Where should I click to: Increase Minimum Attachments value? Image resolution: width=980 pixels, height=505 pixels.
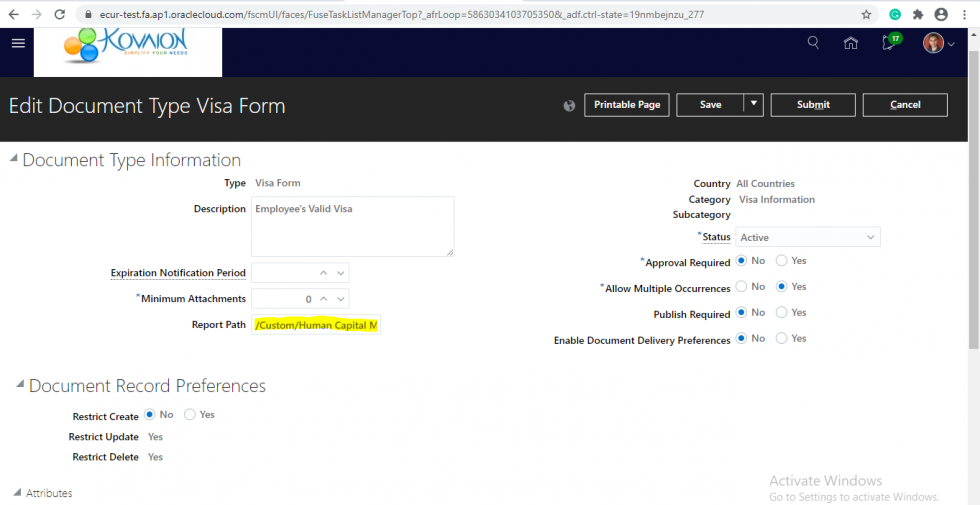pyautogui.click(x=324, y=299)
